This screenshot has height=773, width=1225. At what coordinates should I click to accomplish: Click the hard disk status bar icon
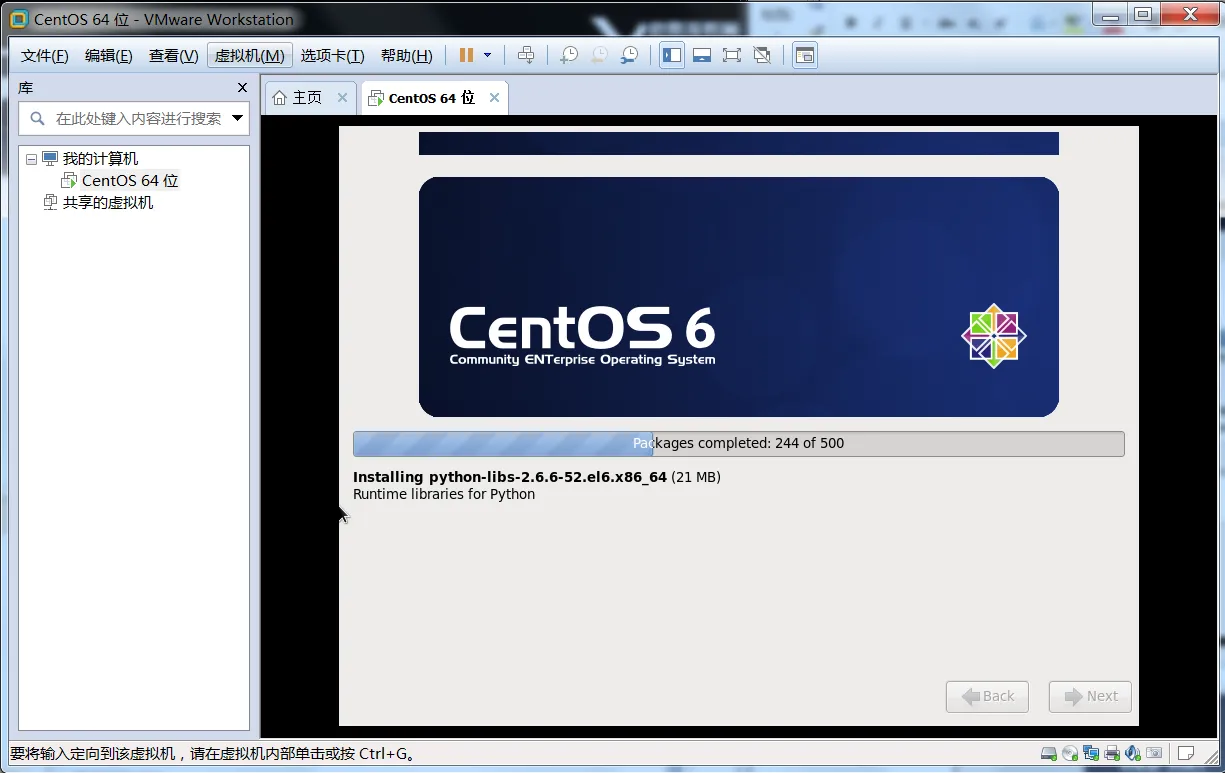pos(1049,753)
